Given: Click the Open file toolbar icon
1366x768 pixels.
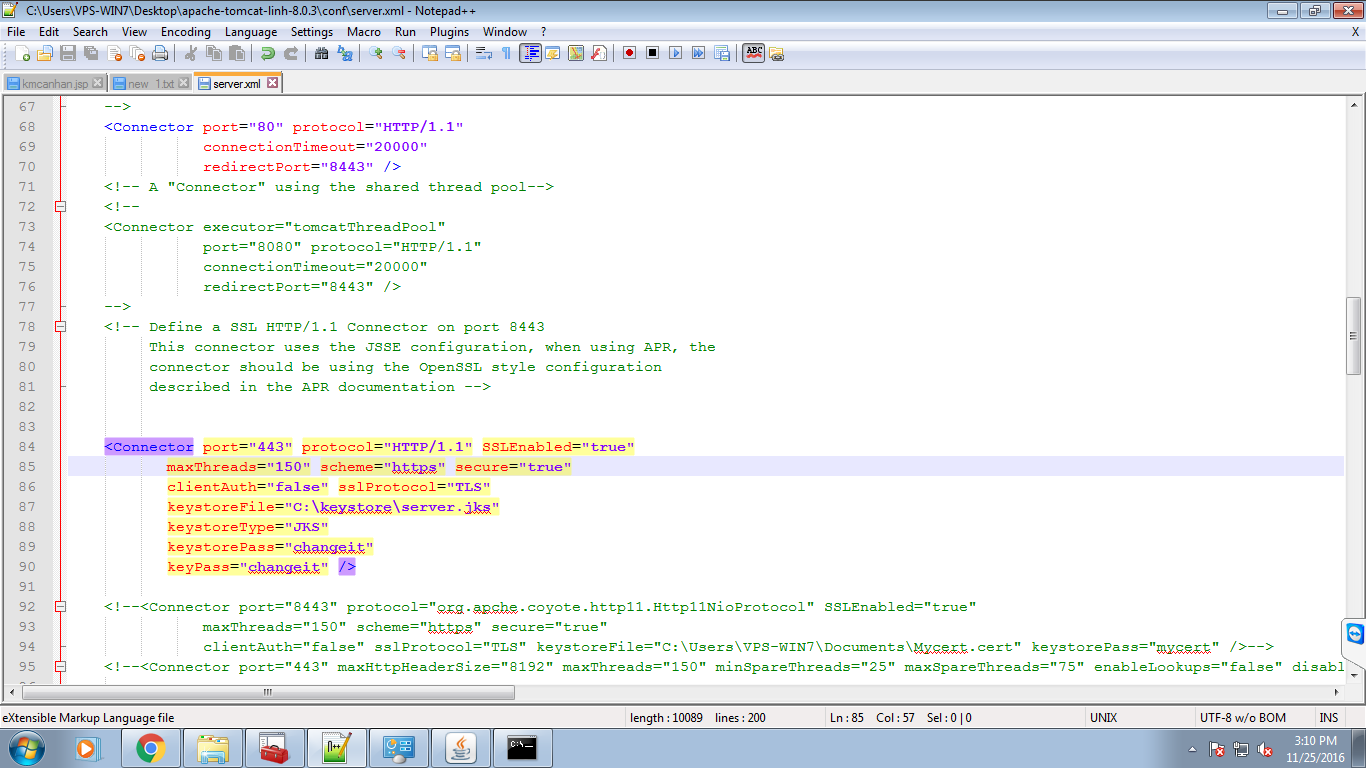Looking at the screenshot, I should [x=45, y=53].
